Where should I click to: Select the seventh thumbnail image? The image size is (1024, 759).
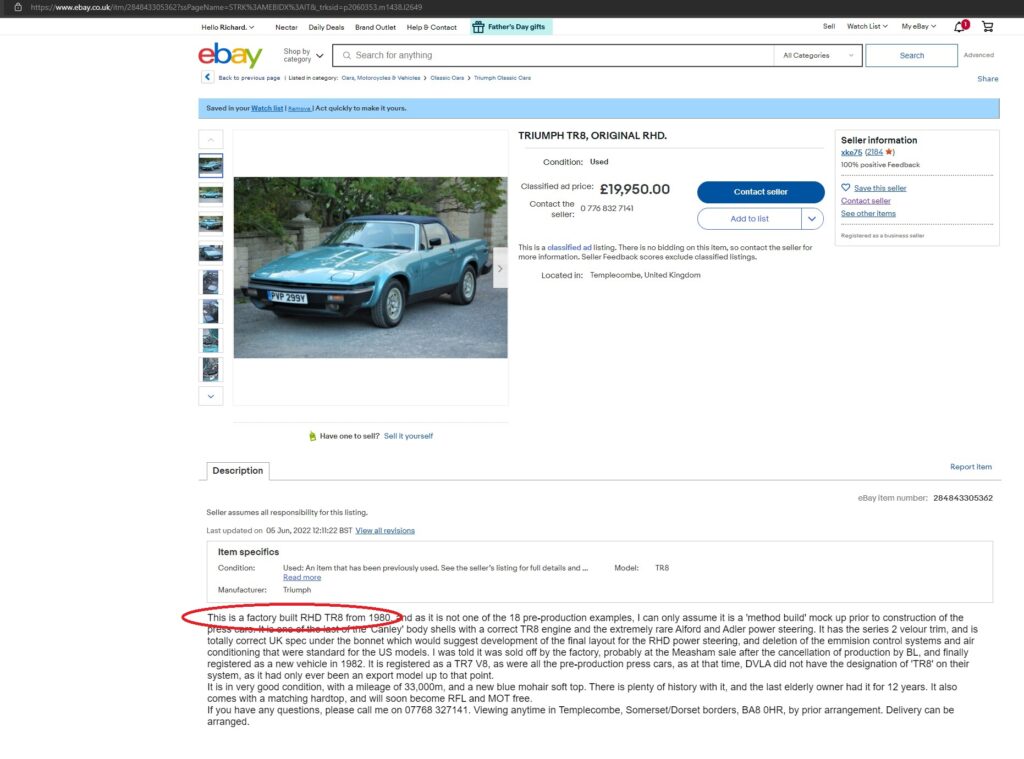pos(210,340)
